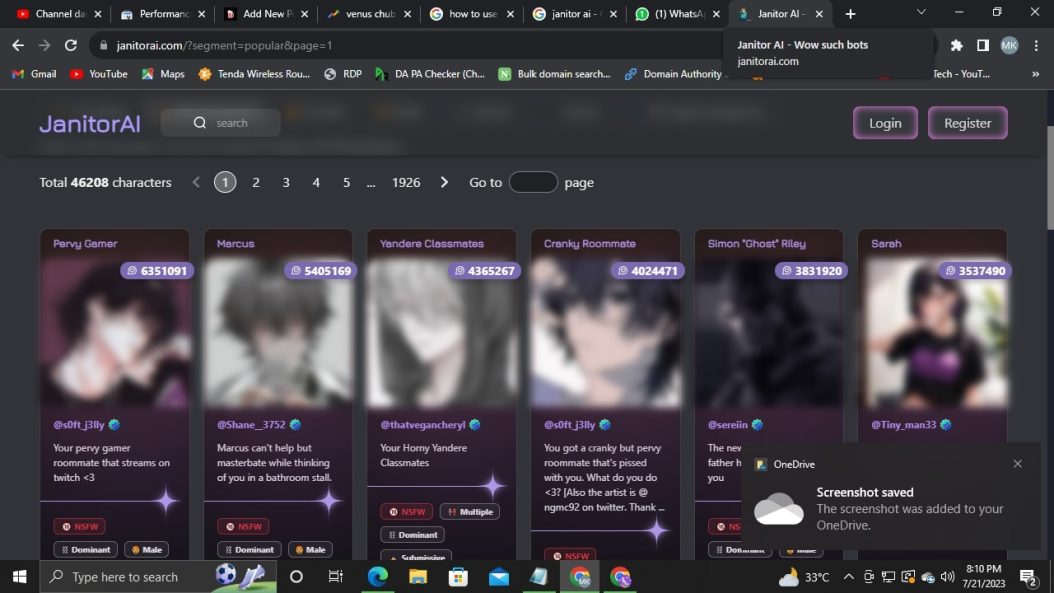This screenshot has width=1054, height=593.
Task: Open the MK profile avatar menu
Action: click(x=1009, y=45)
